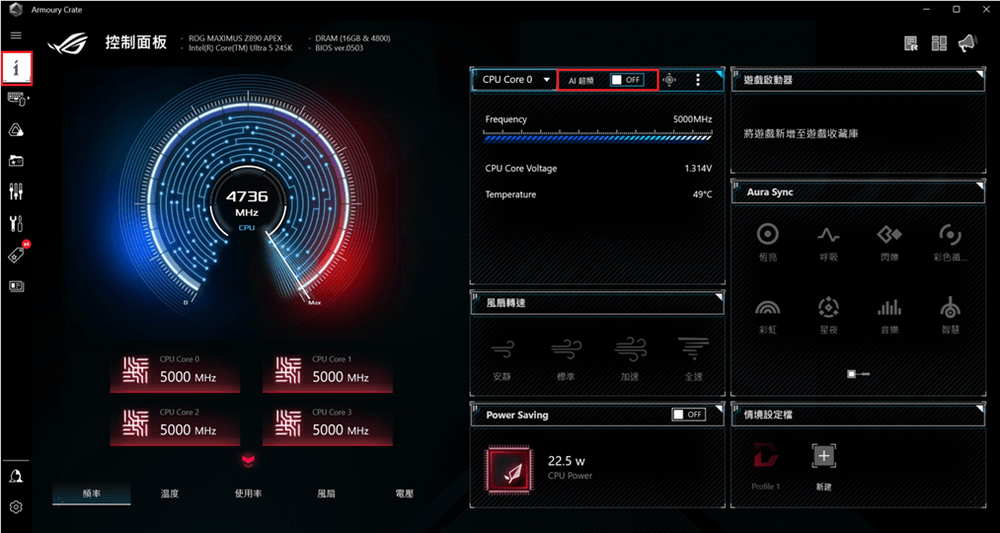Click the target crosshair icon beside AI overclock

pos(669,80)
